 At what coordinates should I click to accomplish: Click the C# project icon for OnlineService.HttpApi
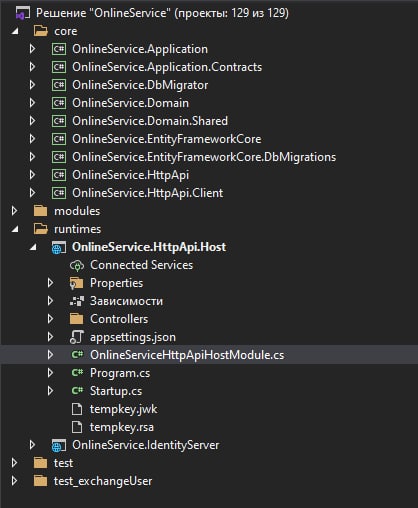tap(59, 175)
